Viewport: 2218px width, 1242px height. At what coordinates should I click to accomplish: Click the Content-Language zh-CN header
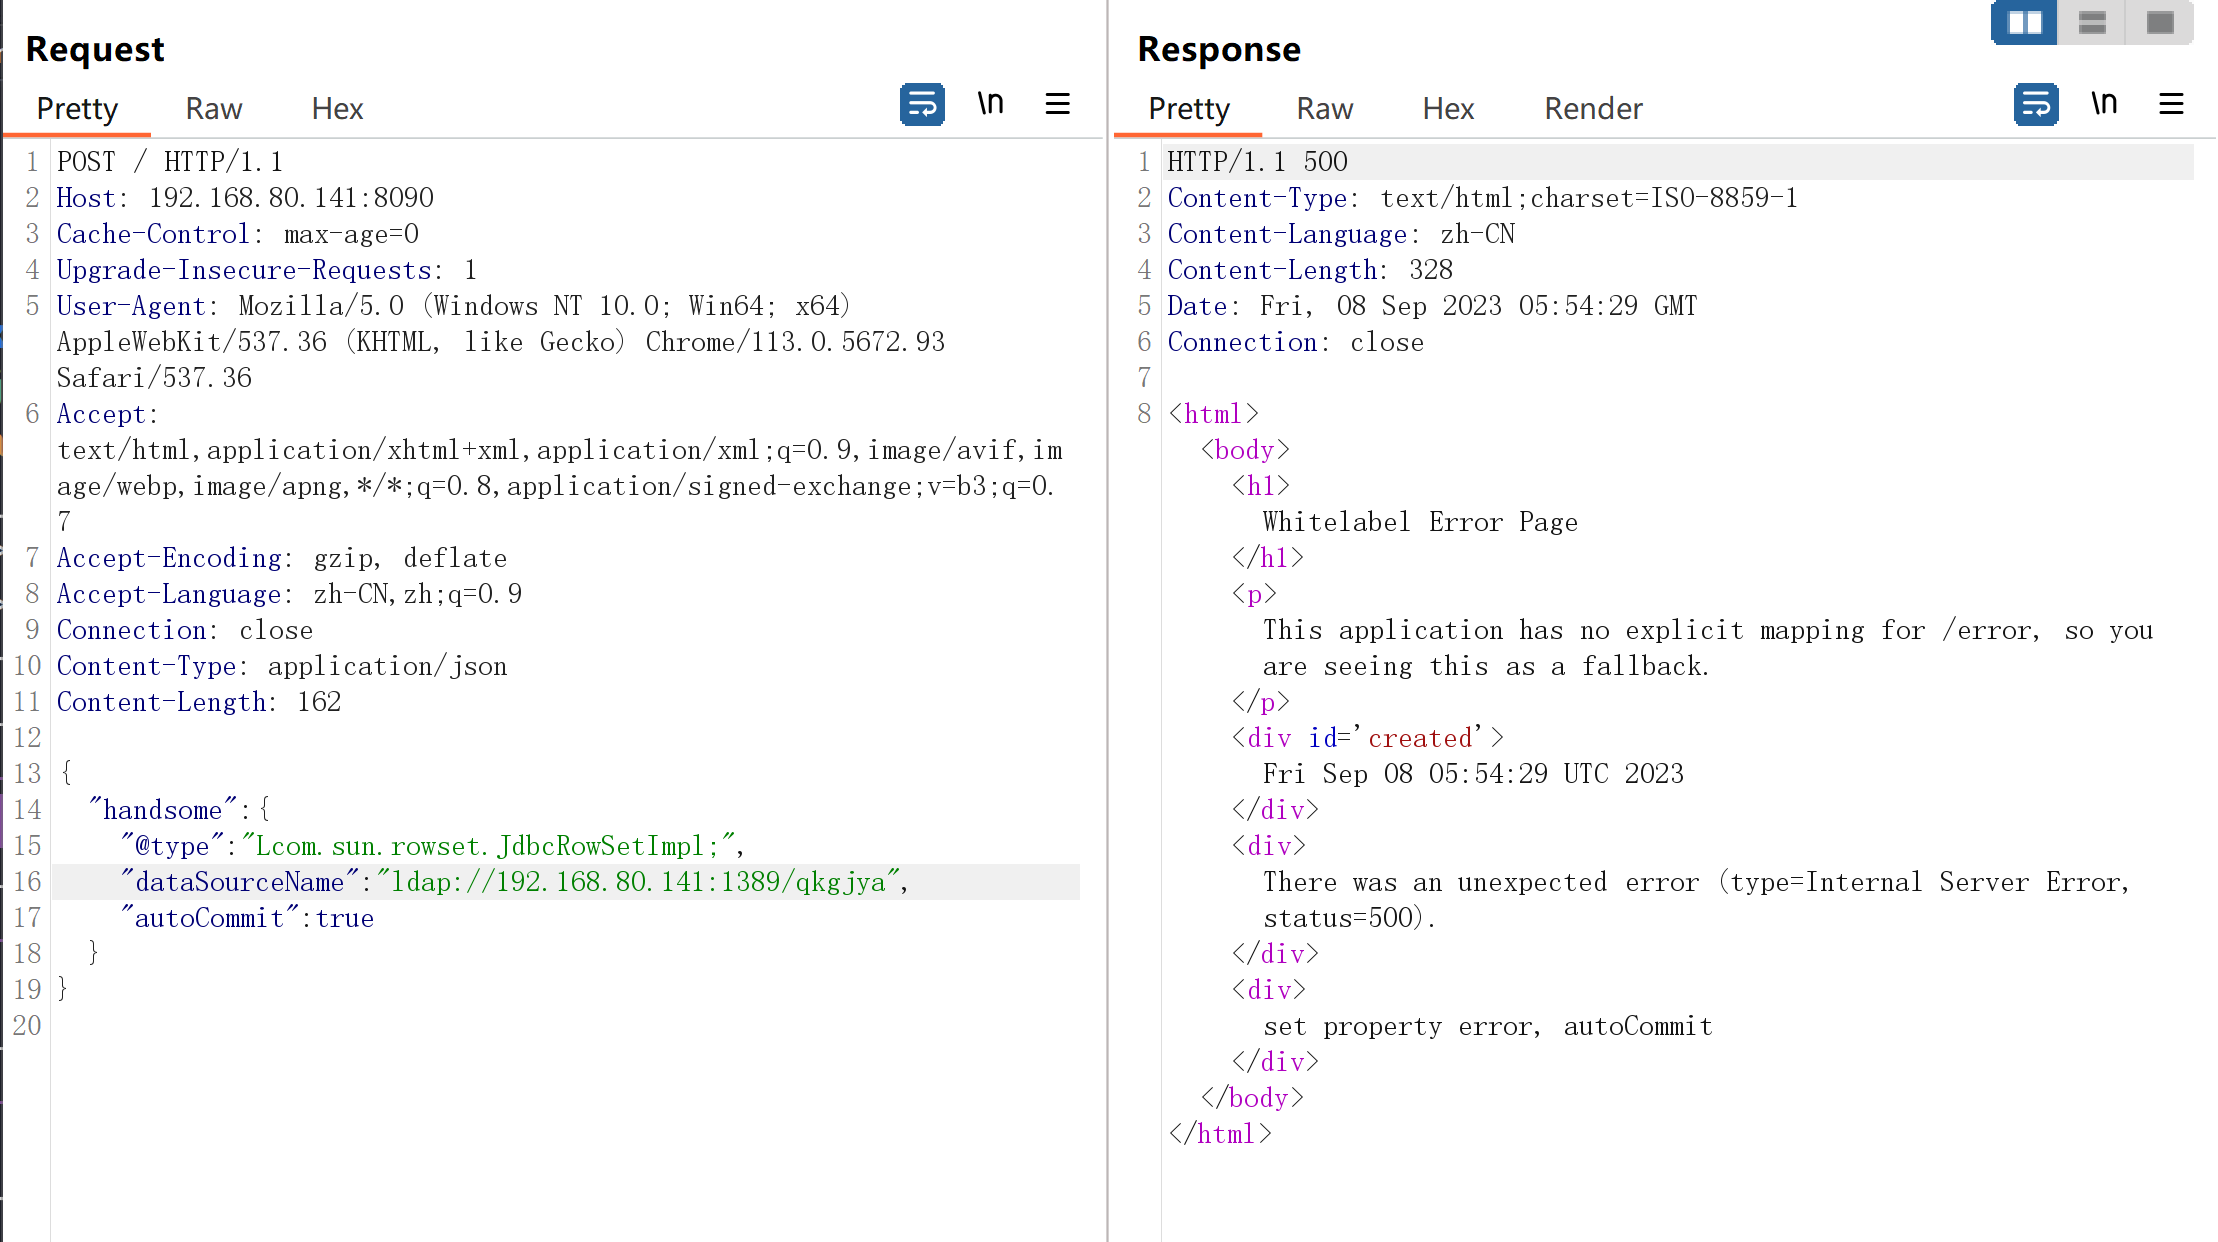tap(1341, 234)
